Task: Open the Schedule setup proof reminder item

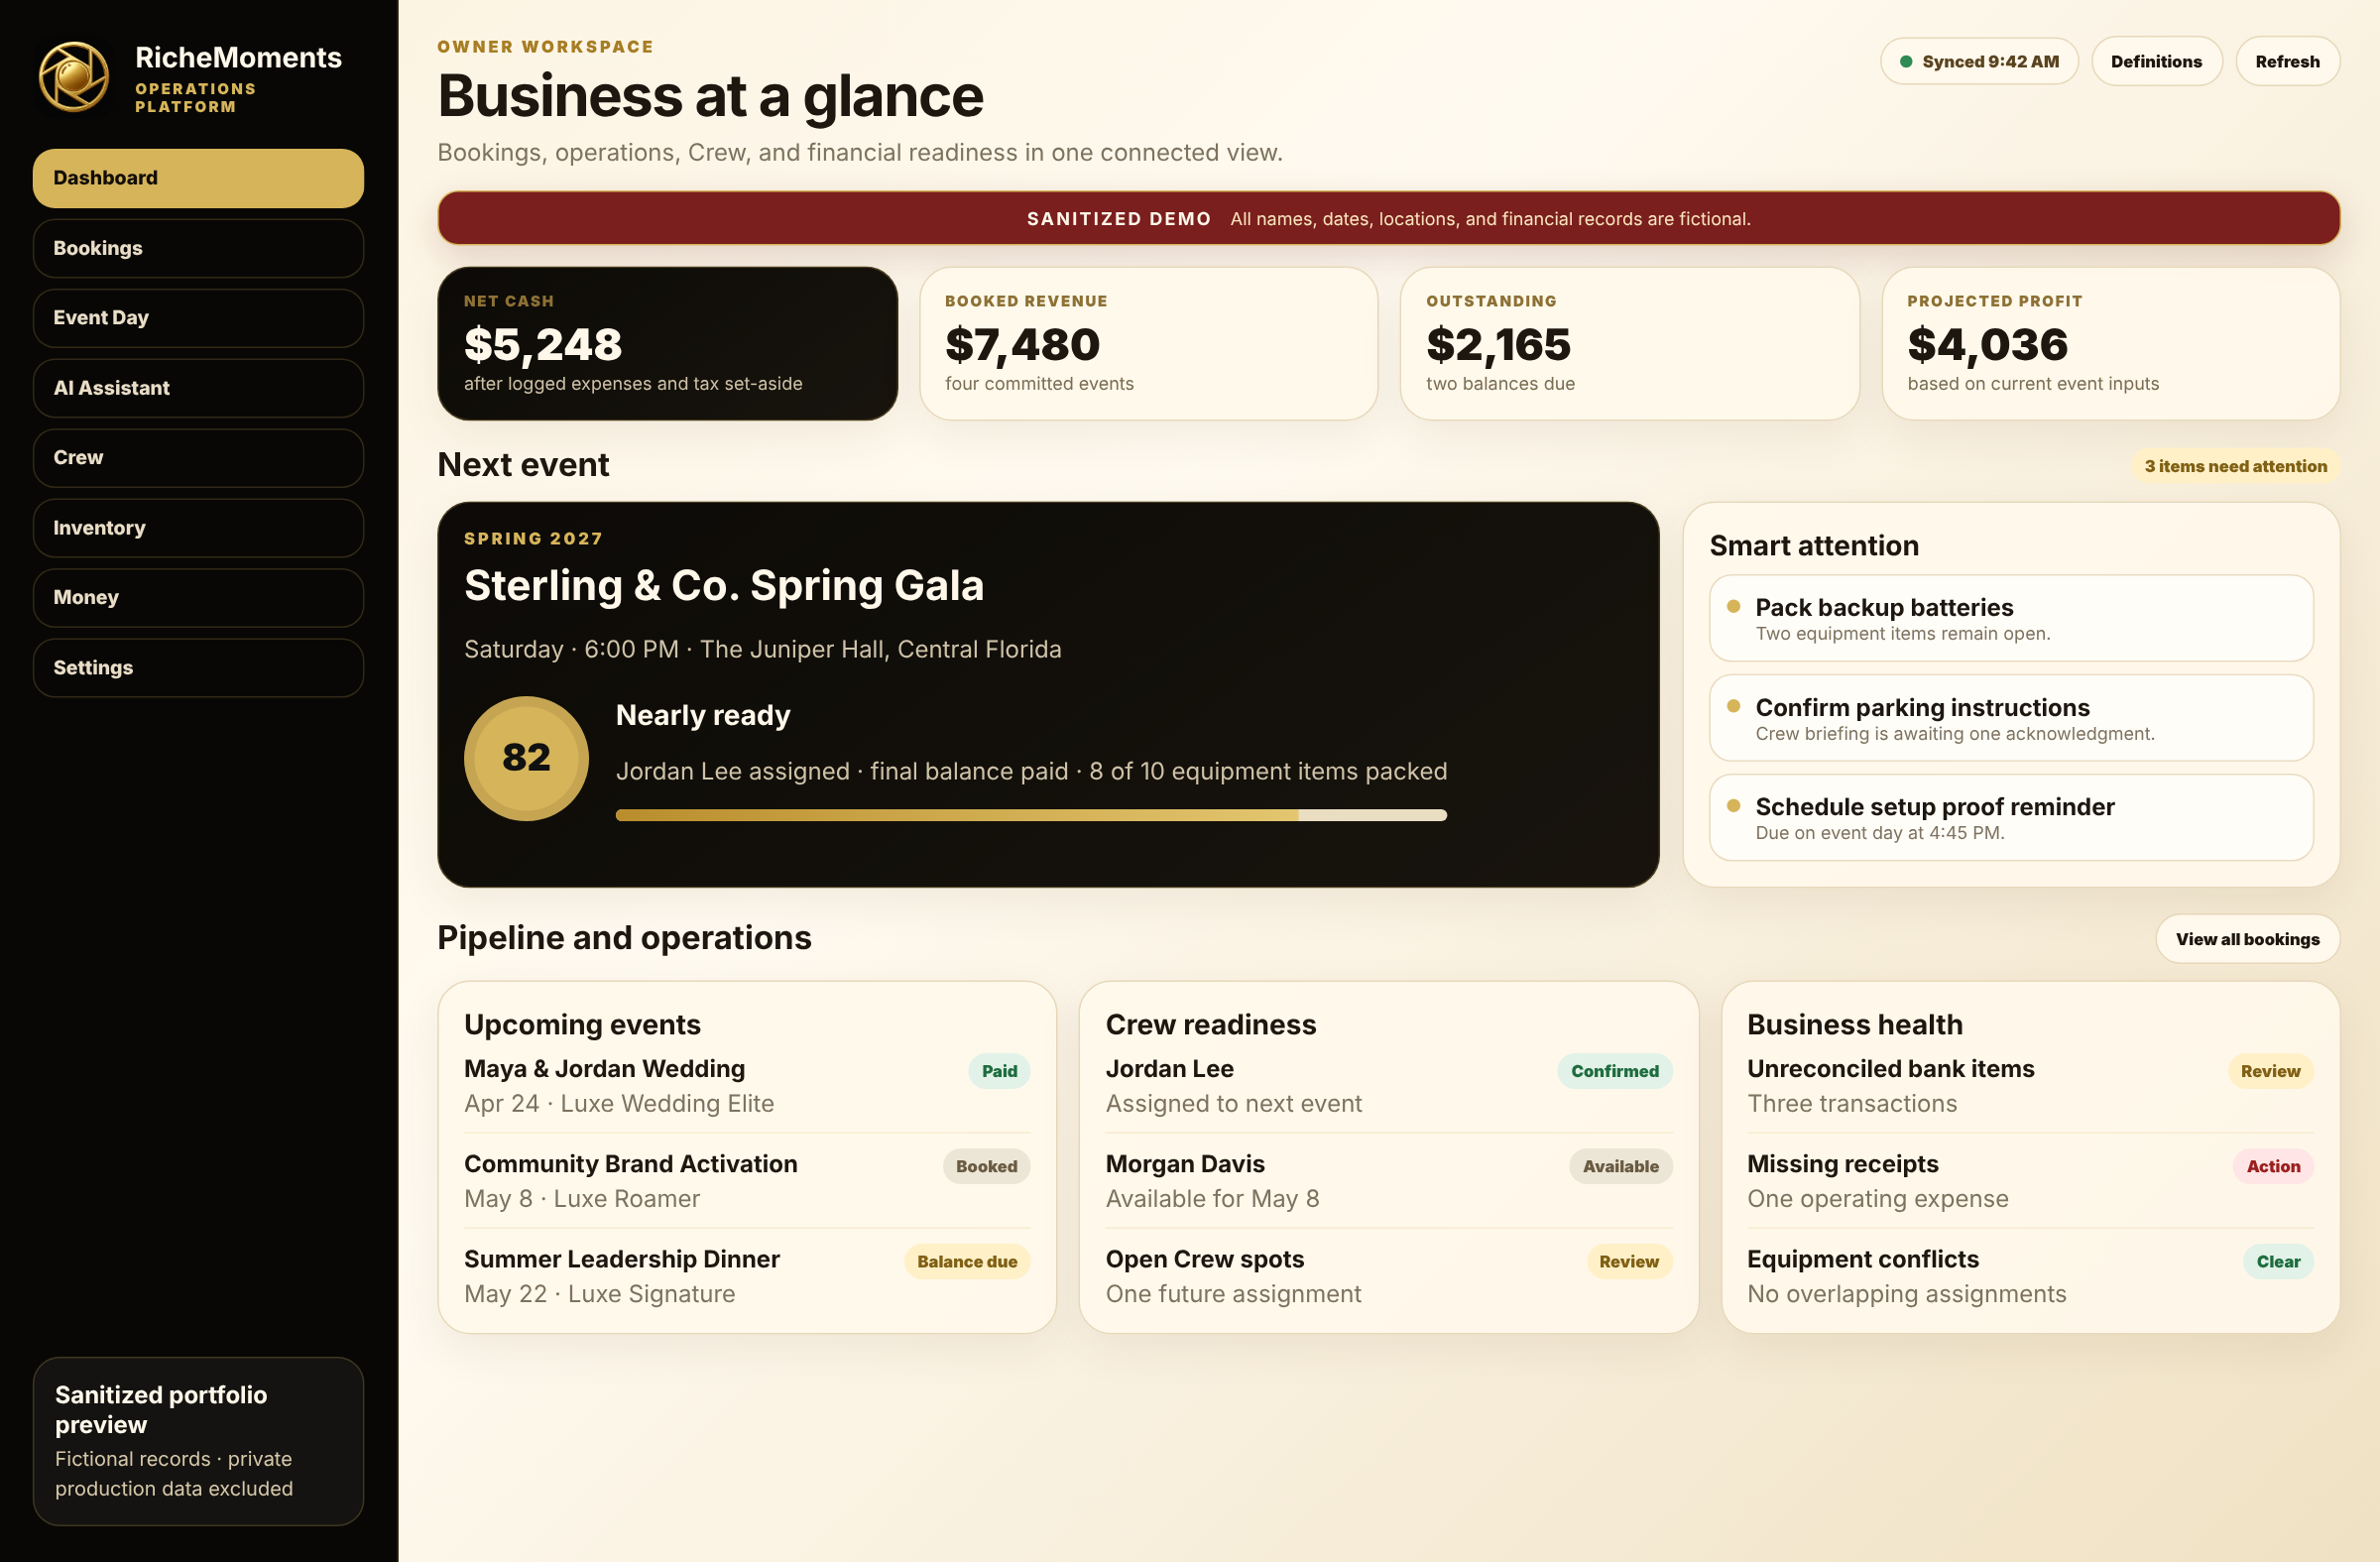Action: [x=2011, y=817]
